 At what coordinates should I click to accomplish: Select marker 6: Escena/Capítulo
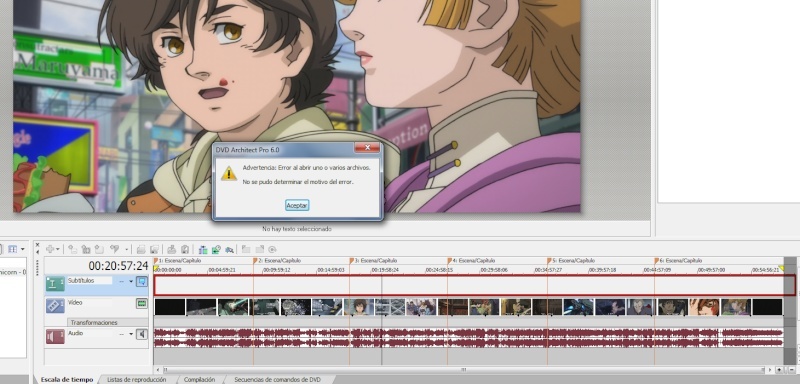(x=678, y=261)
